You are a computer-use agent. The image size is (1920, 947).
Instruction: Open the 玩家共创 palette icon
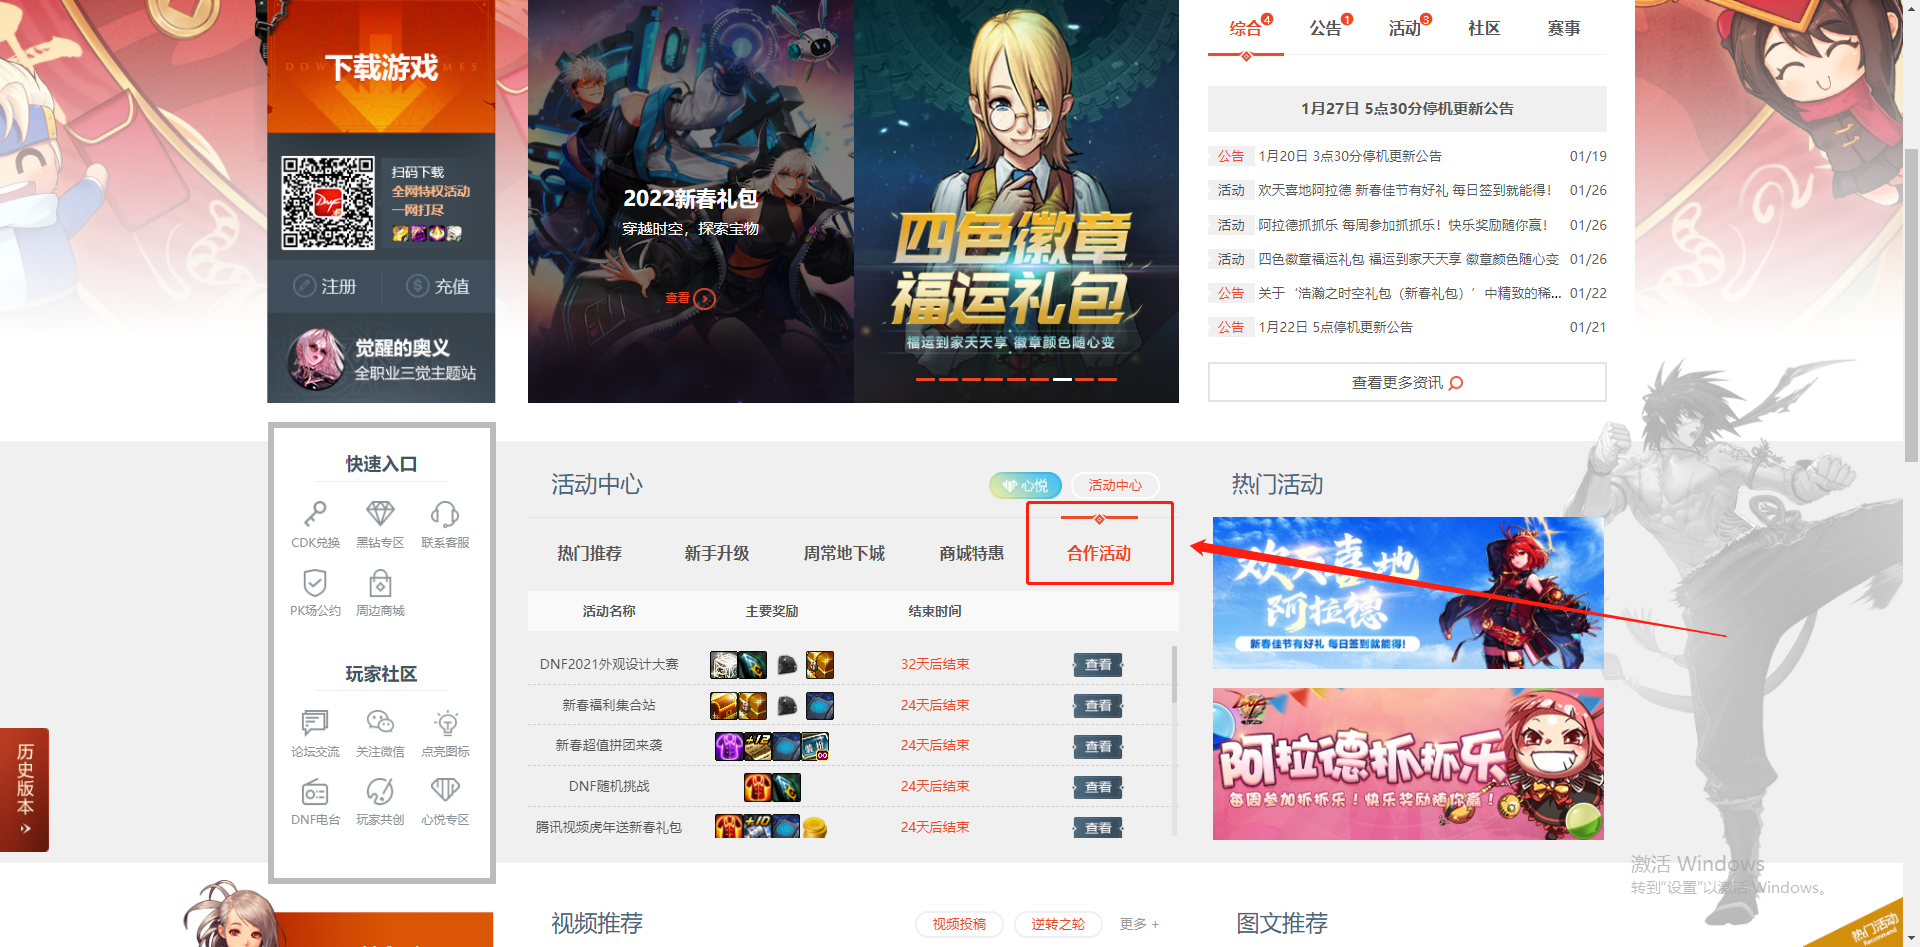(380, 791)
